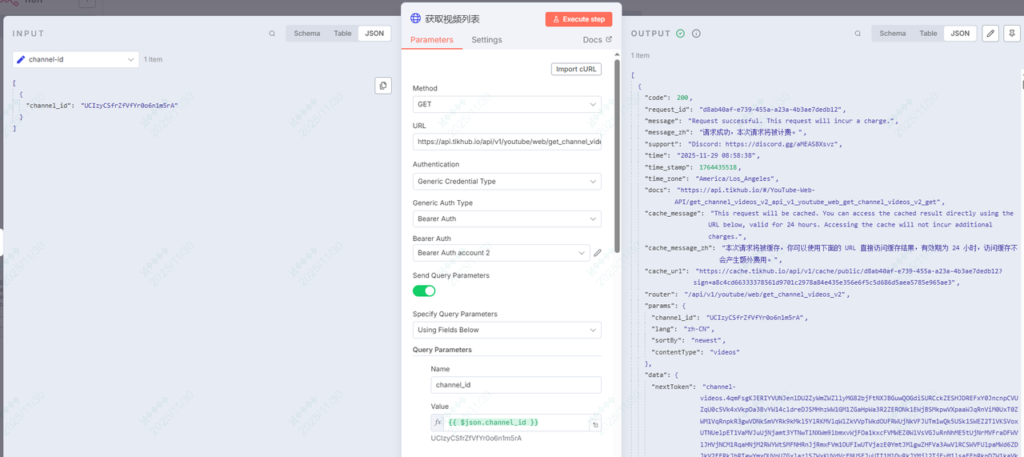The image size is (1024, 457).
Task: Click the fx expression icon in the Value field
Action: 423,423
